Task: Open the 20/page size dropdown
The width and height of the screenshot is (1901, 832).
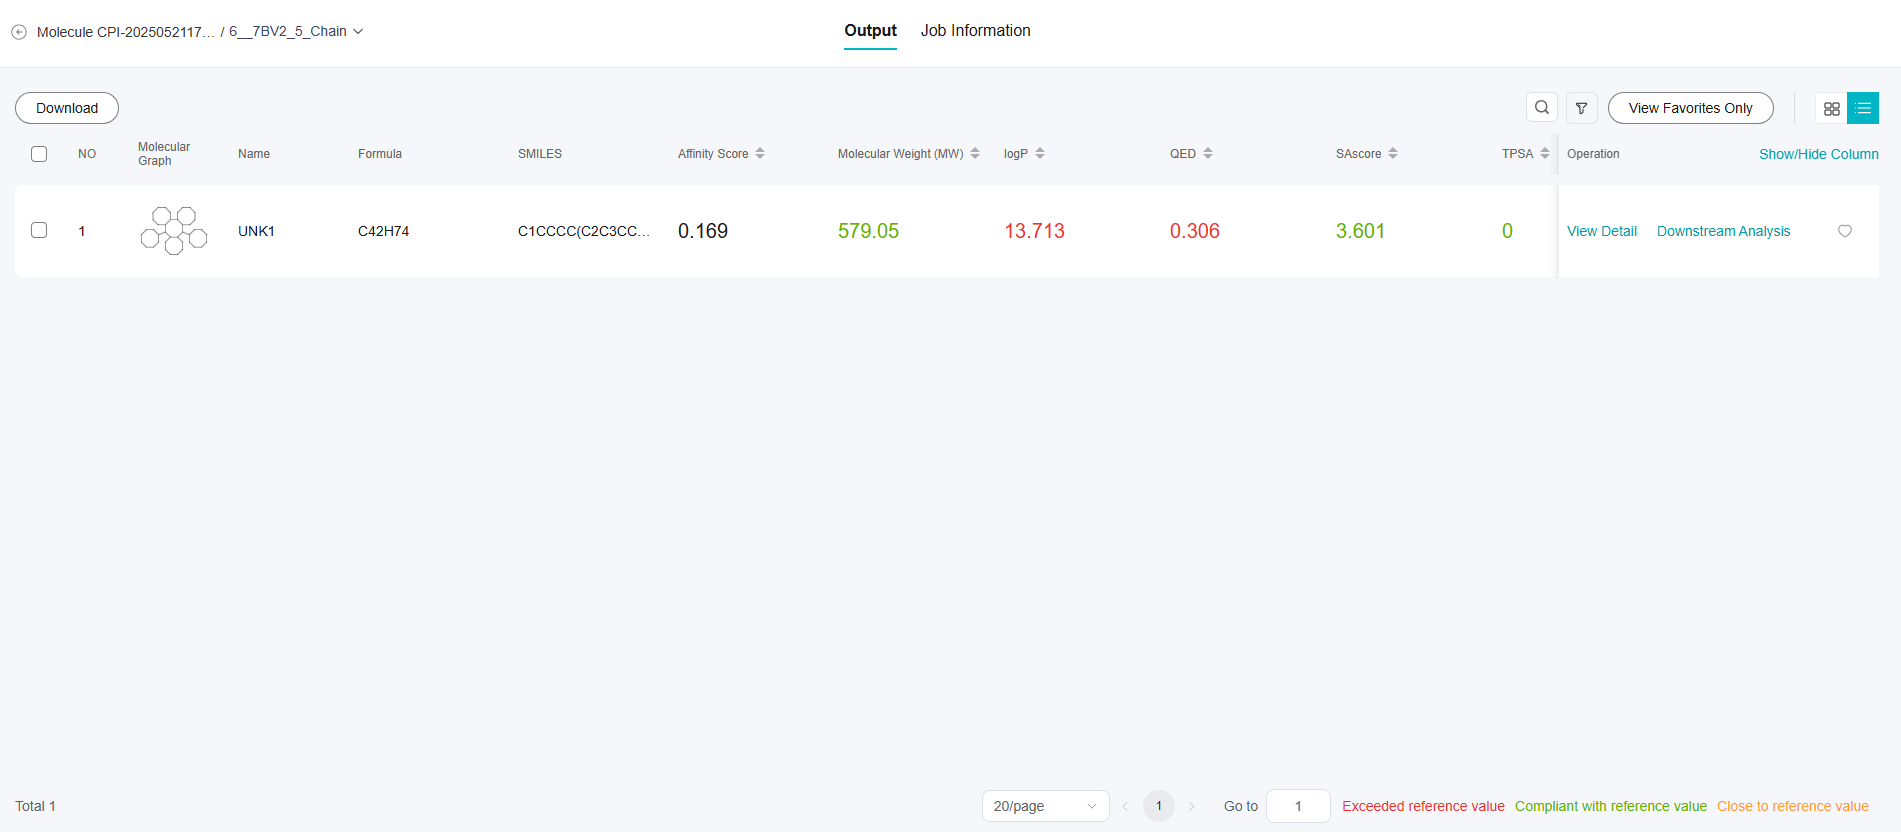Action: coord(1045,806)
